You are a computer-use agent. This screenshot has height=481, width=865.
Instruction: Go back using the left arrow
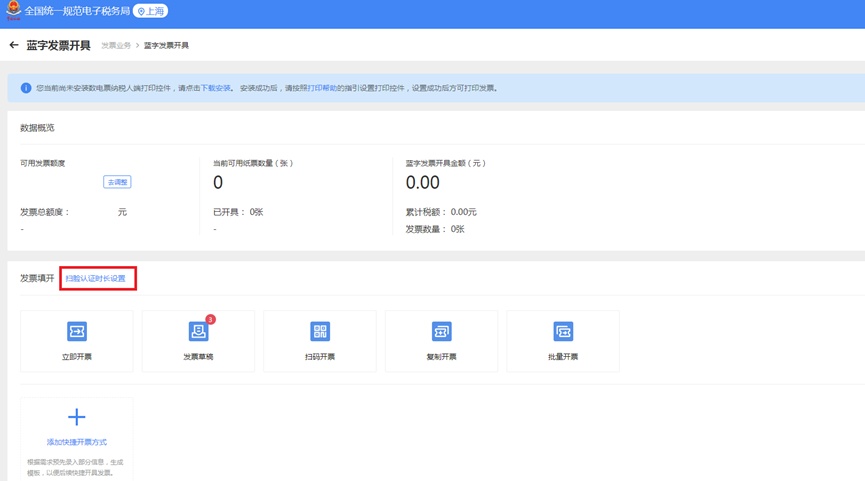click(14, 45)
